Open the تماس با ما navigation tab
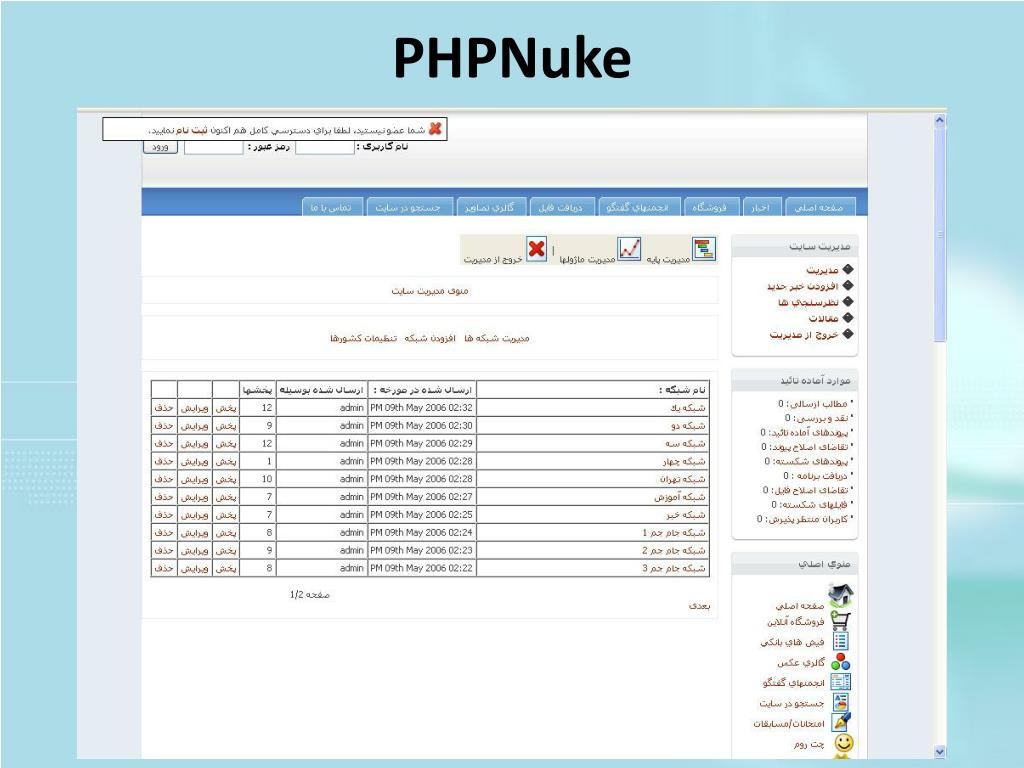The image size is (1024, 768). (331, 207)
